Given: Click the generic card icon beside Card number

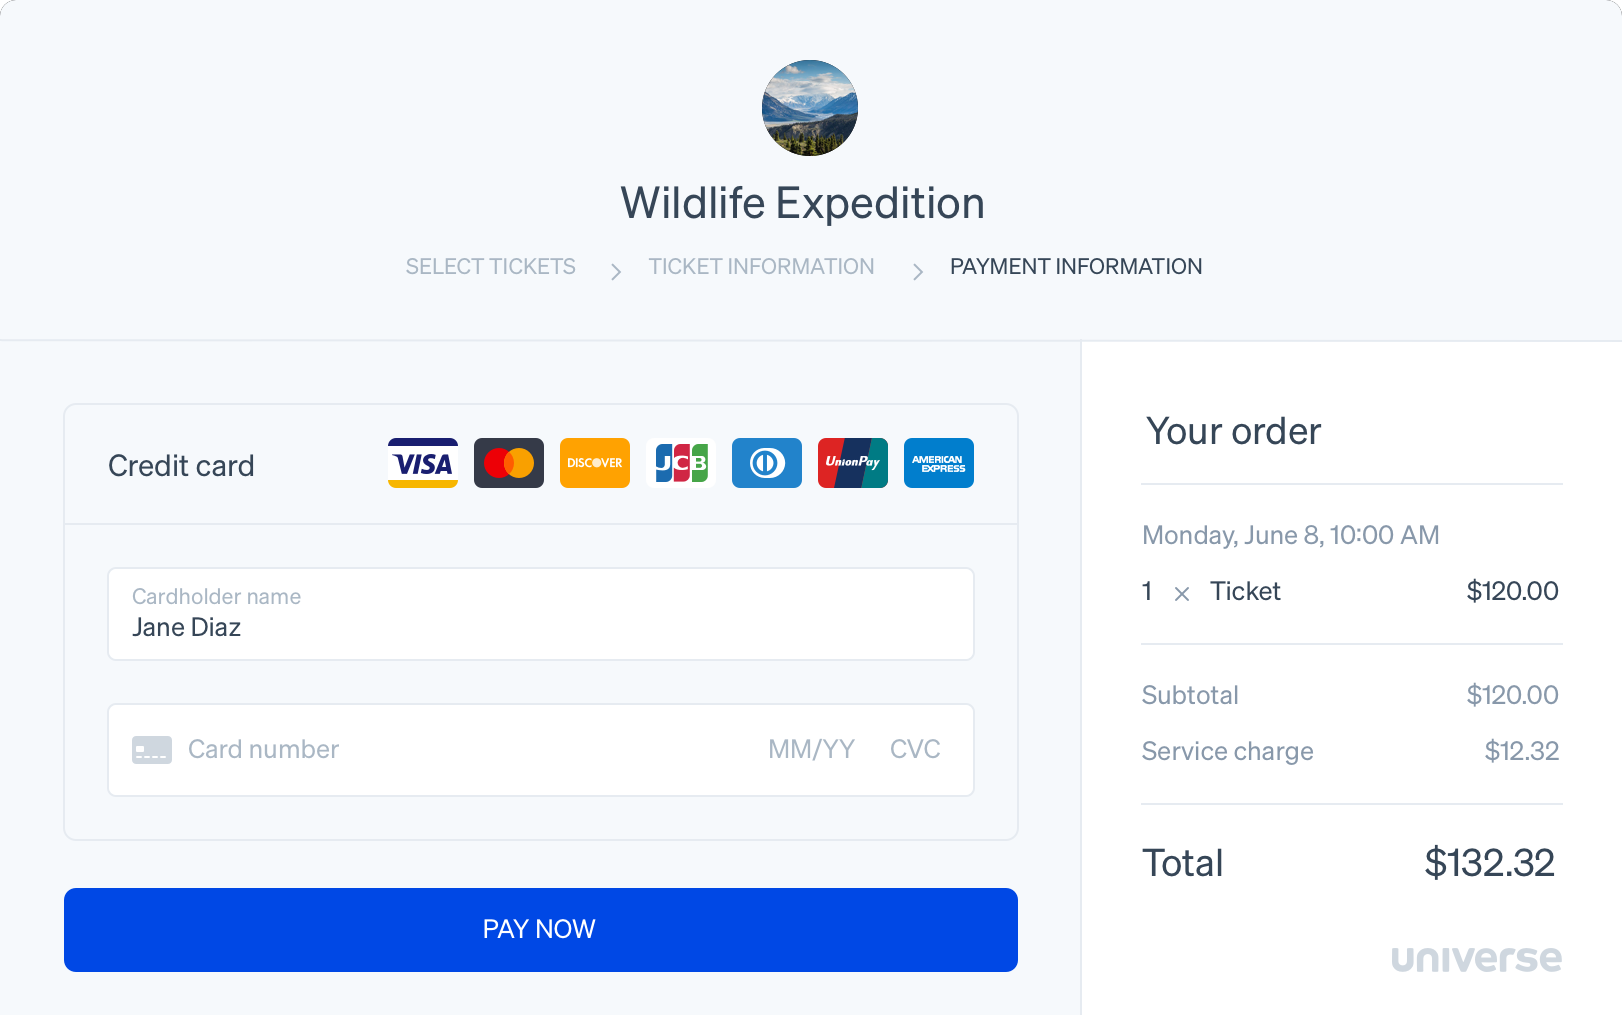Looking at the screenshot, I should pos(152,750).
